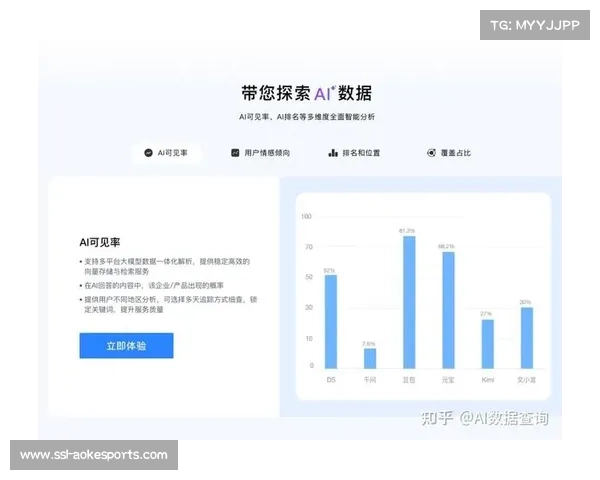Click the 千问 axis label
The height and width of the screenshot is (480, 600).
click(x=370, y=380)
